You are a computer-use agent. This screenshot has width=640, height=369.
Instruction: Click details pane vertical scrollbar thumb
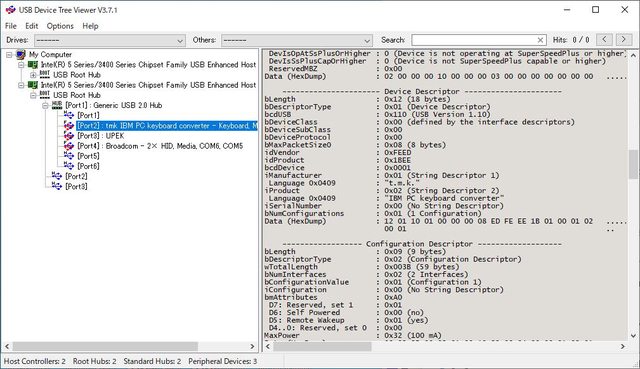click(x=633, y=164)
